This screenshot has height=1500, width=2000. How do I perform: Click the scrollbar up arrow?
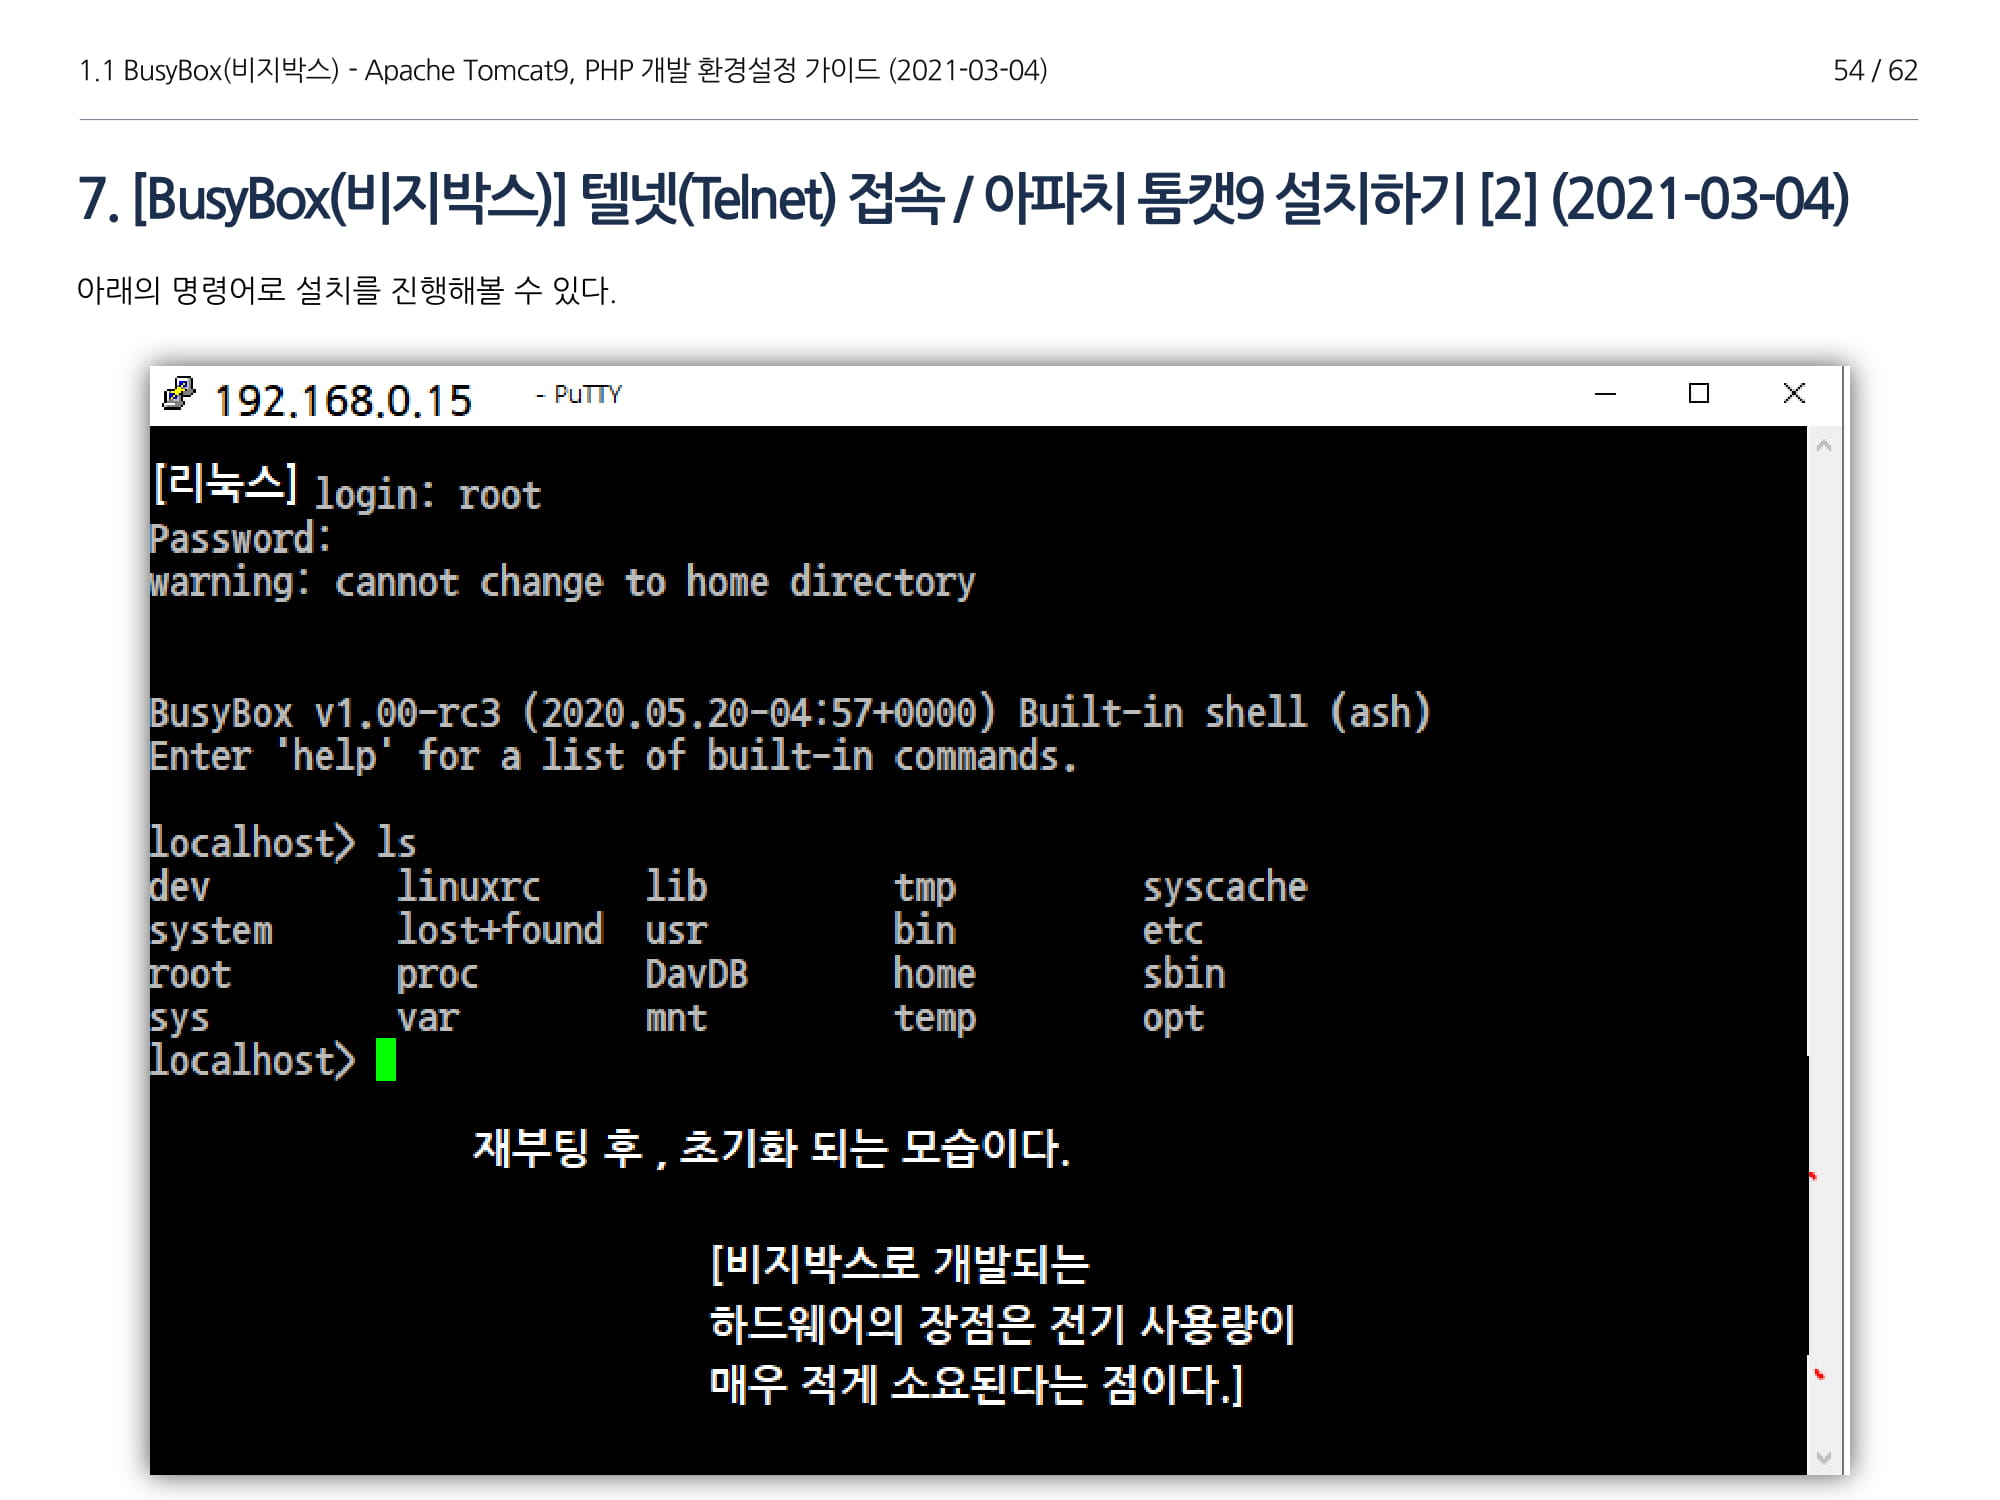click(1823, 446)
